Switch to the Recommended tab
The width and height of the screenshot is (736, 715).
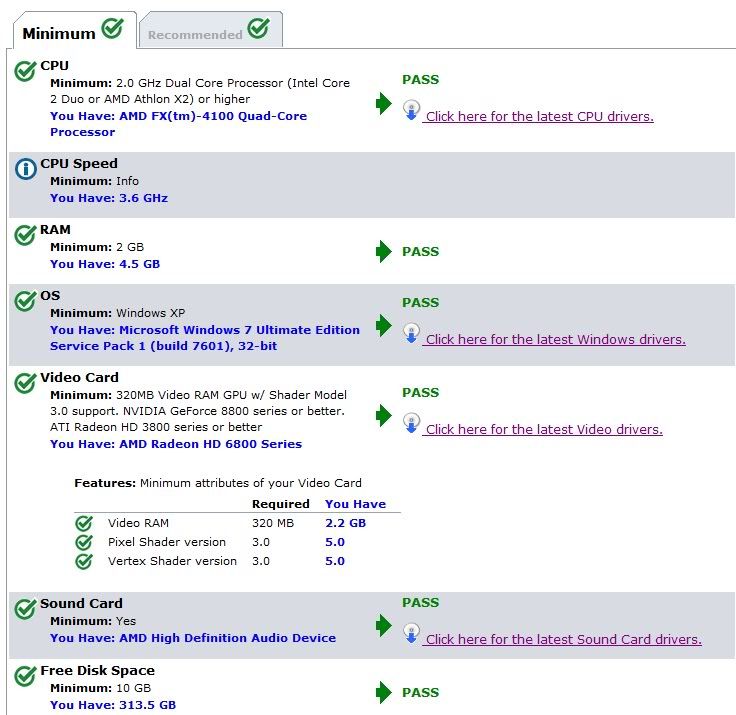(x=209, y=31)
